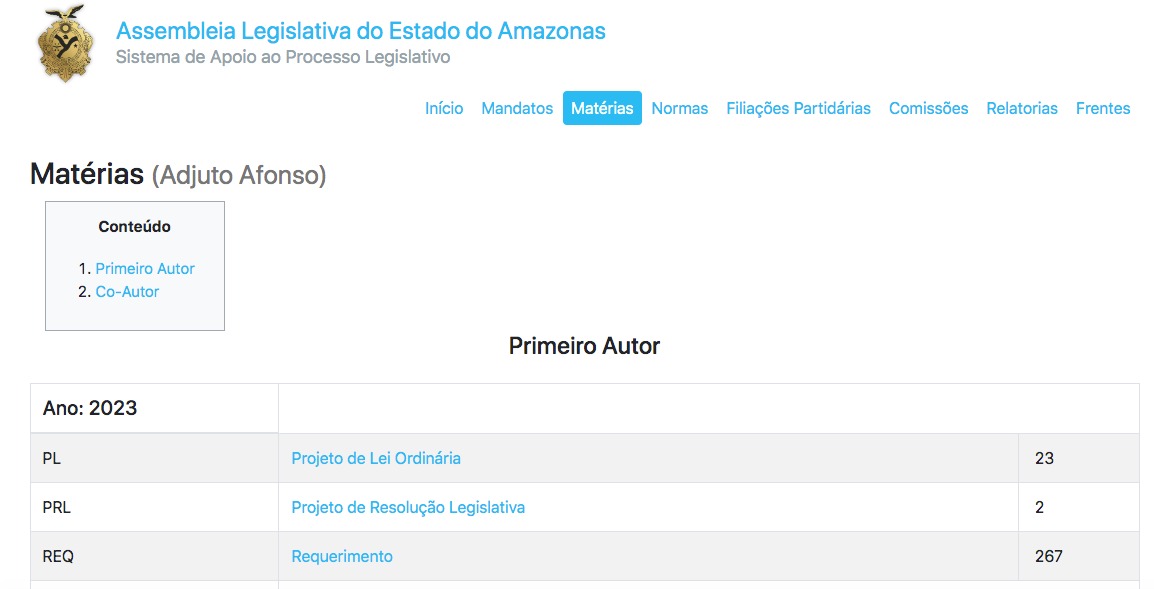Click the PL abbreviation cell
1154x589 pixels.
click(52, 458)
